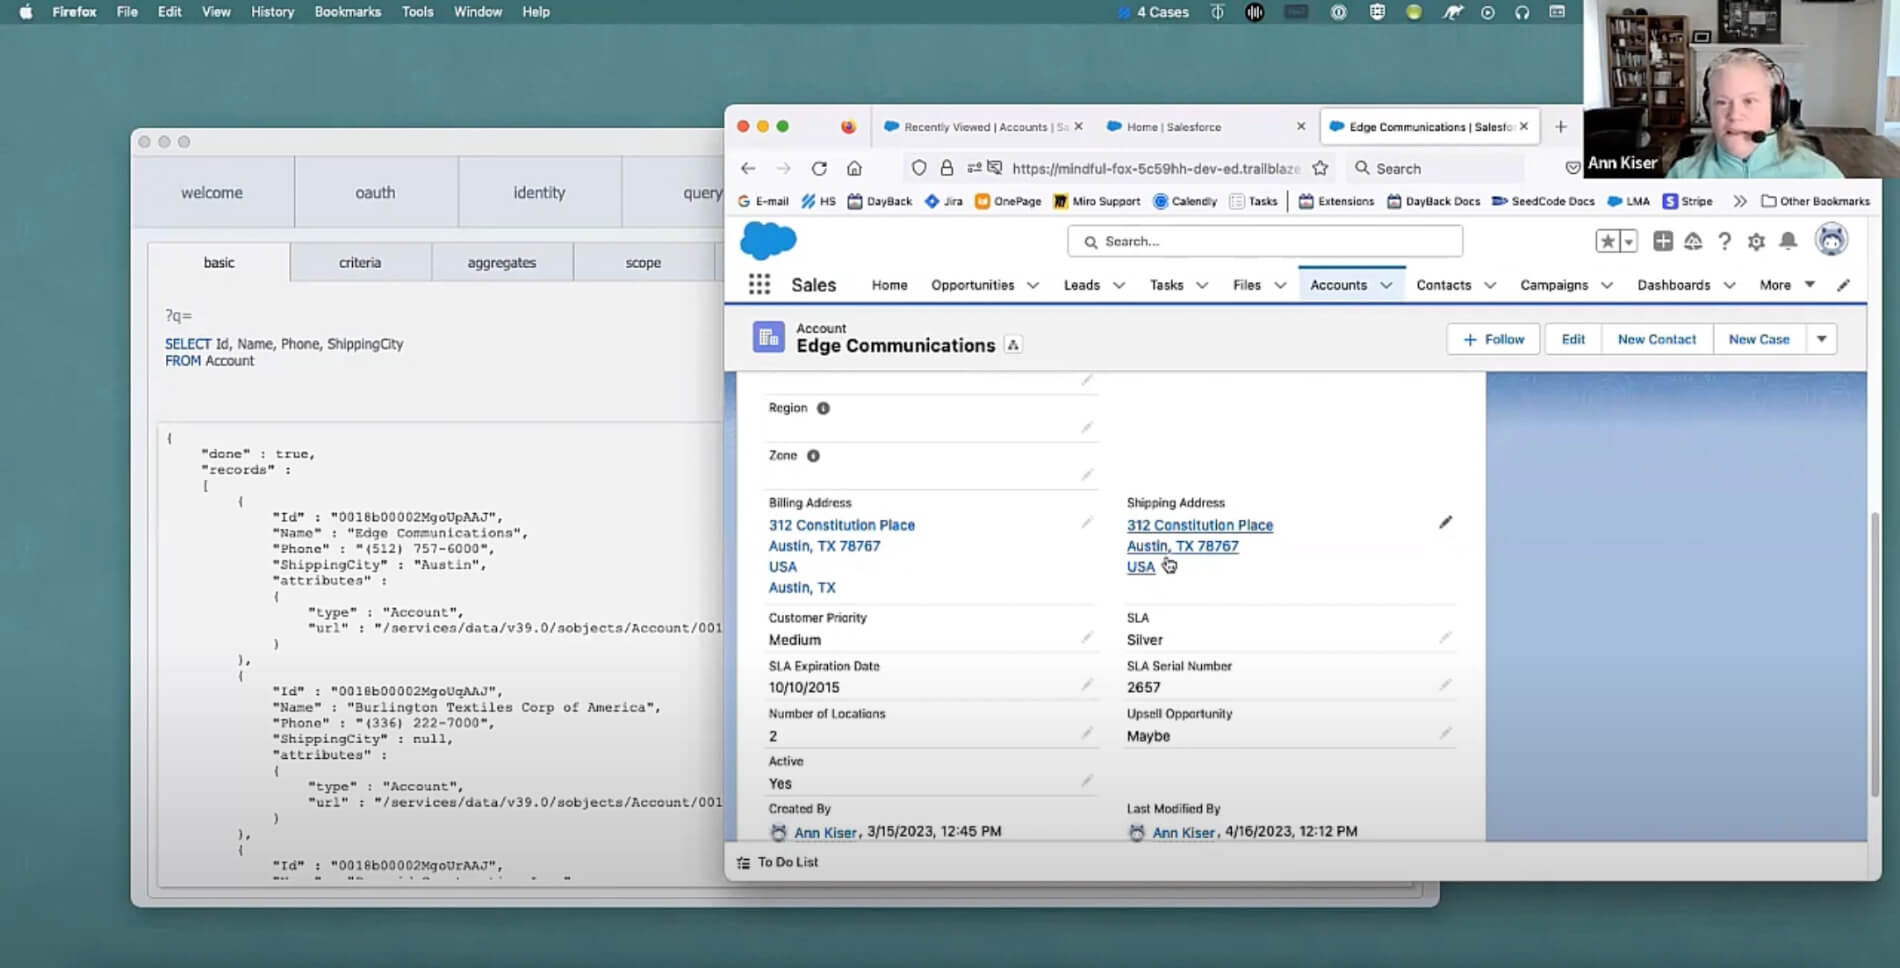Open the Salesforce Help question mark

click(1724, 241)
